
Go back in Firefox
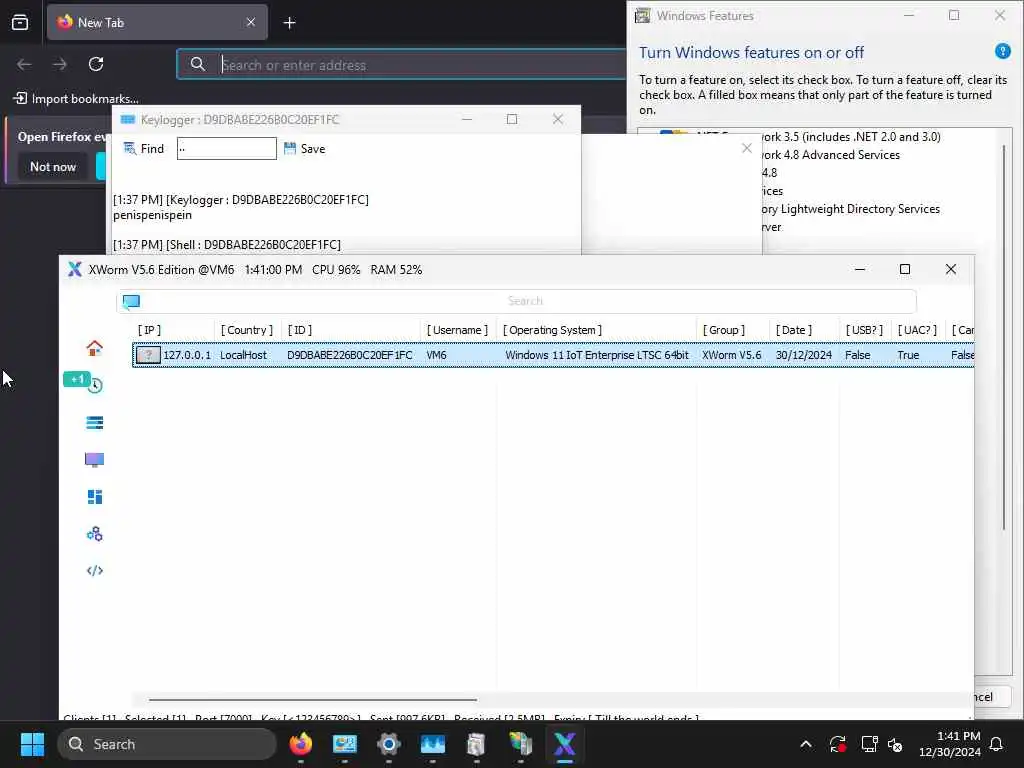(x=24, y=64)
